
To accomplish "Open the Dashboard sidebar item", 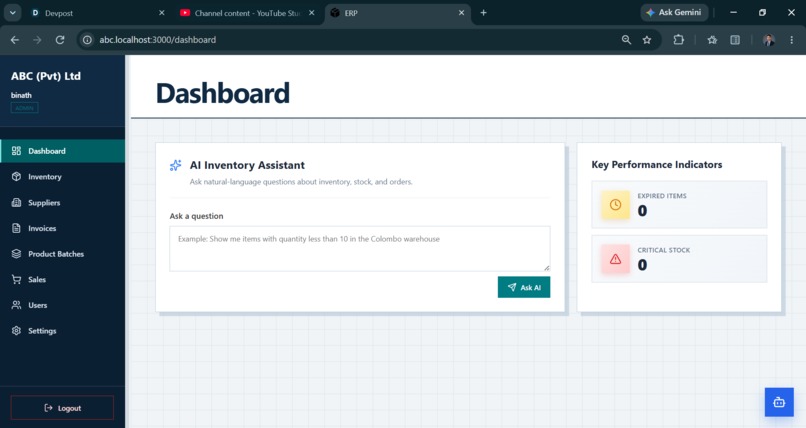I will [x=62, y=151].
